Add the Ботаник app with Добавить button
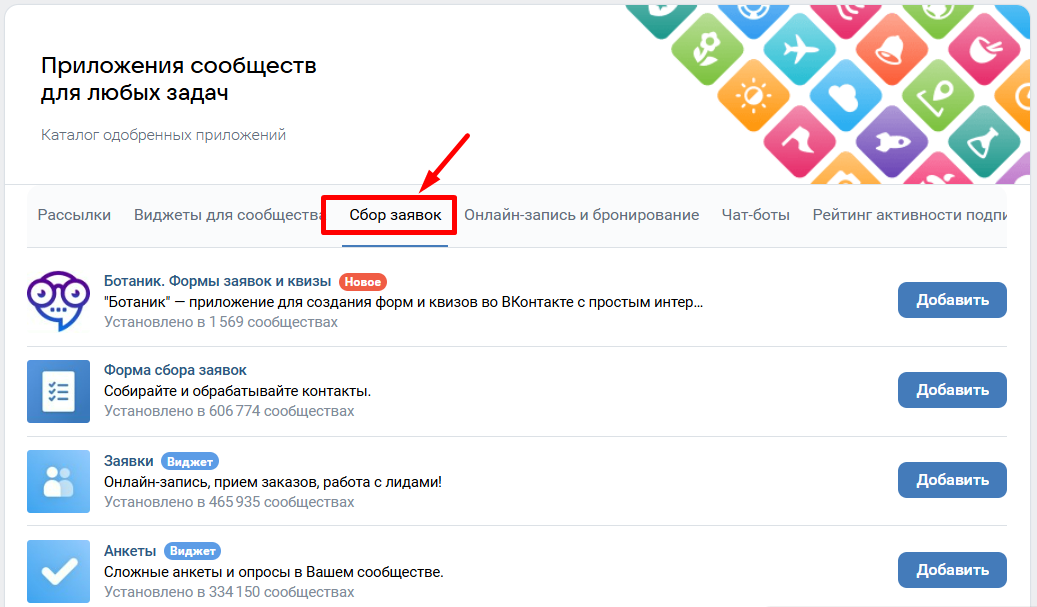1037x607 pixels. coord(952,300)
